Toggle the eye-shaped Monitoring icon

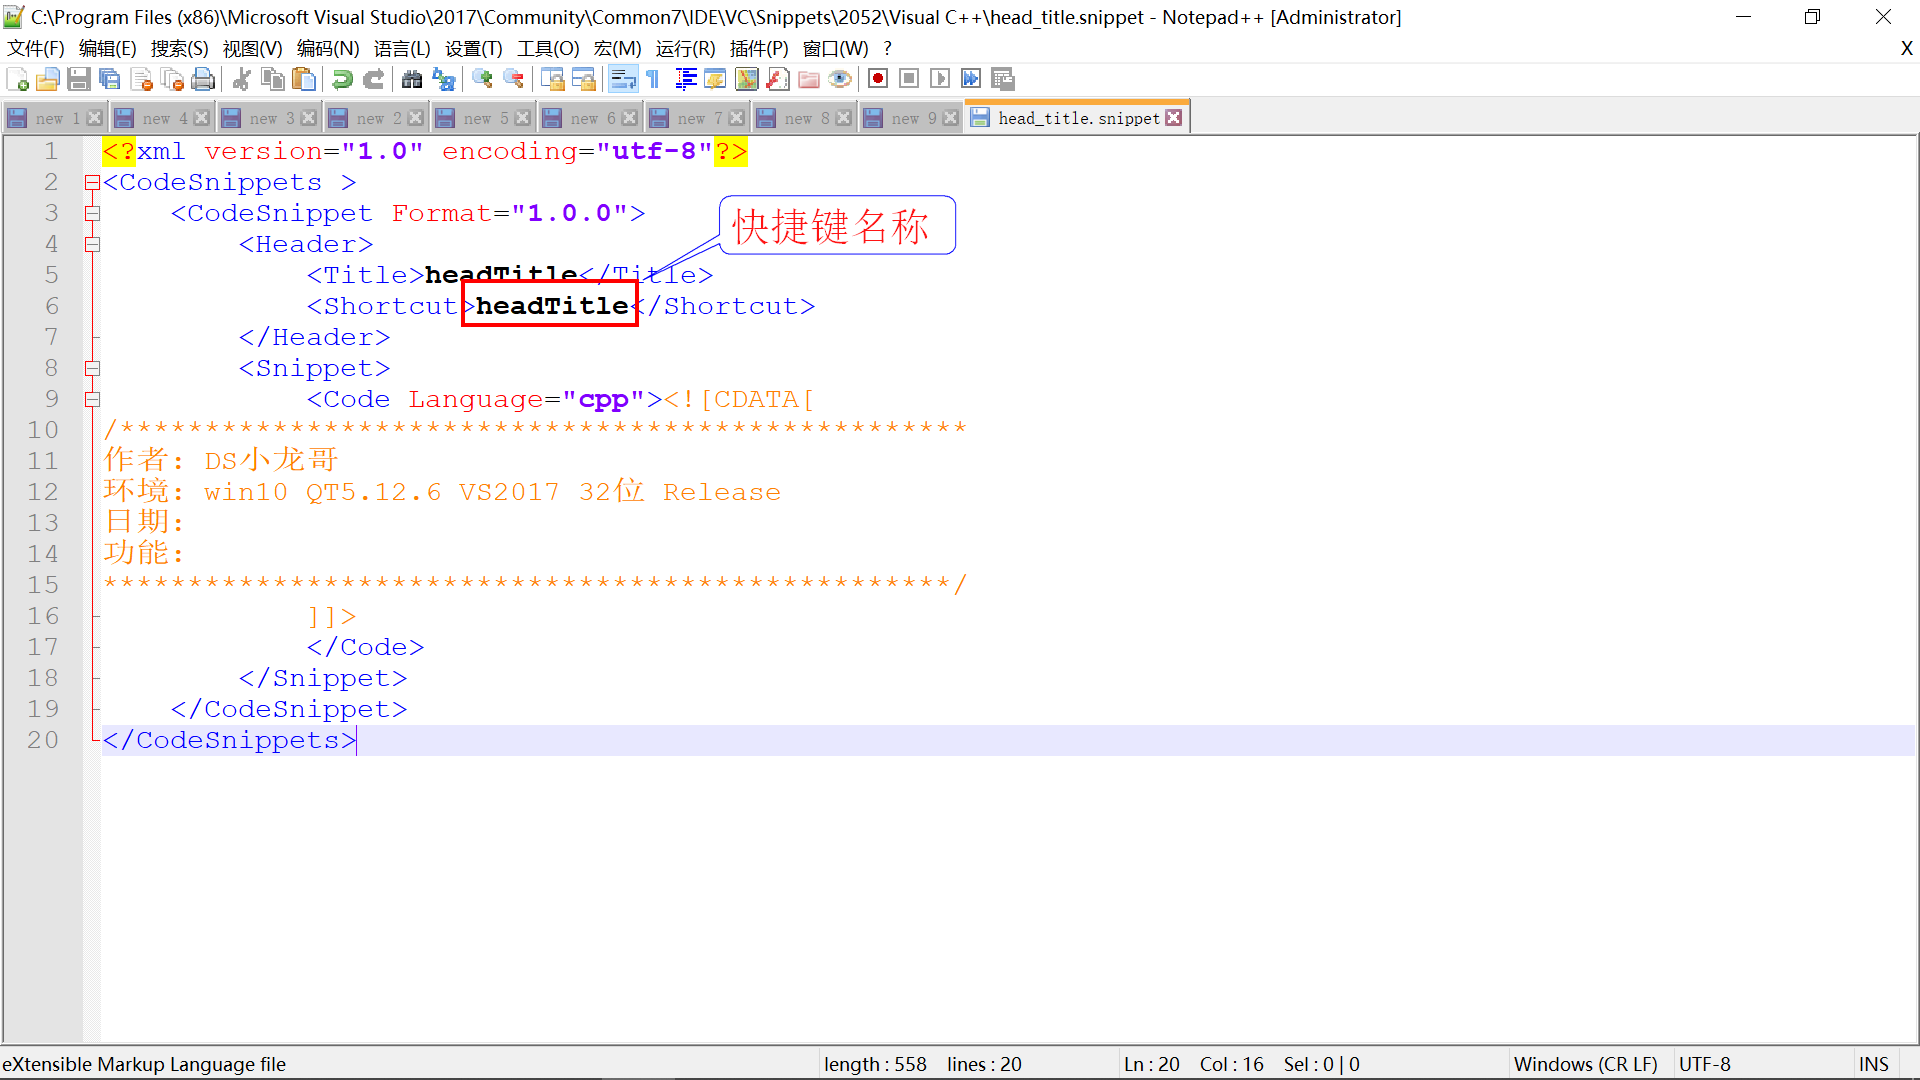(x=840, y=79)
